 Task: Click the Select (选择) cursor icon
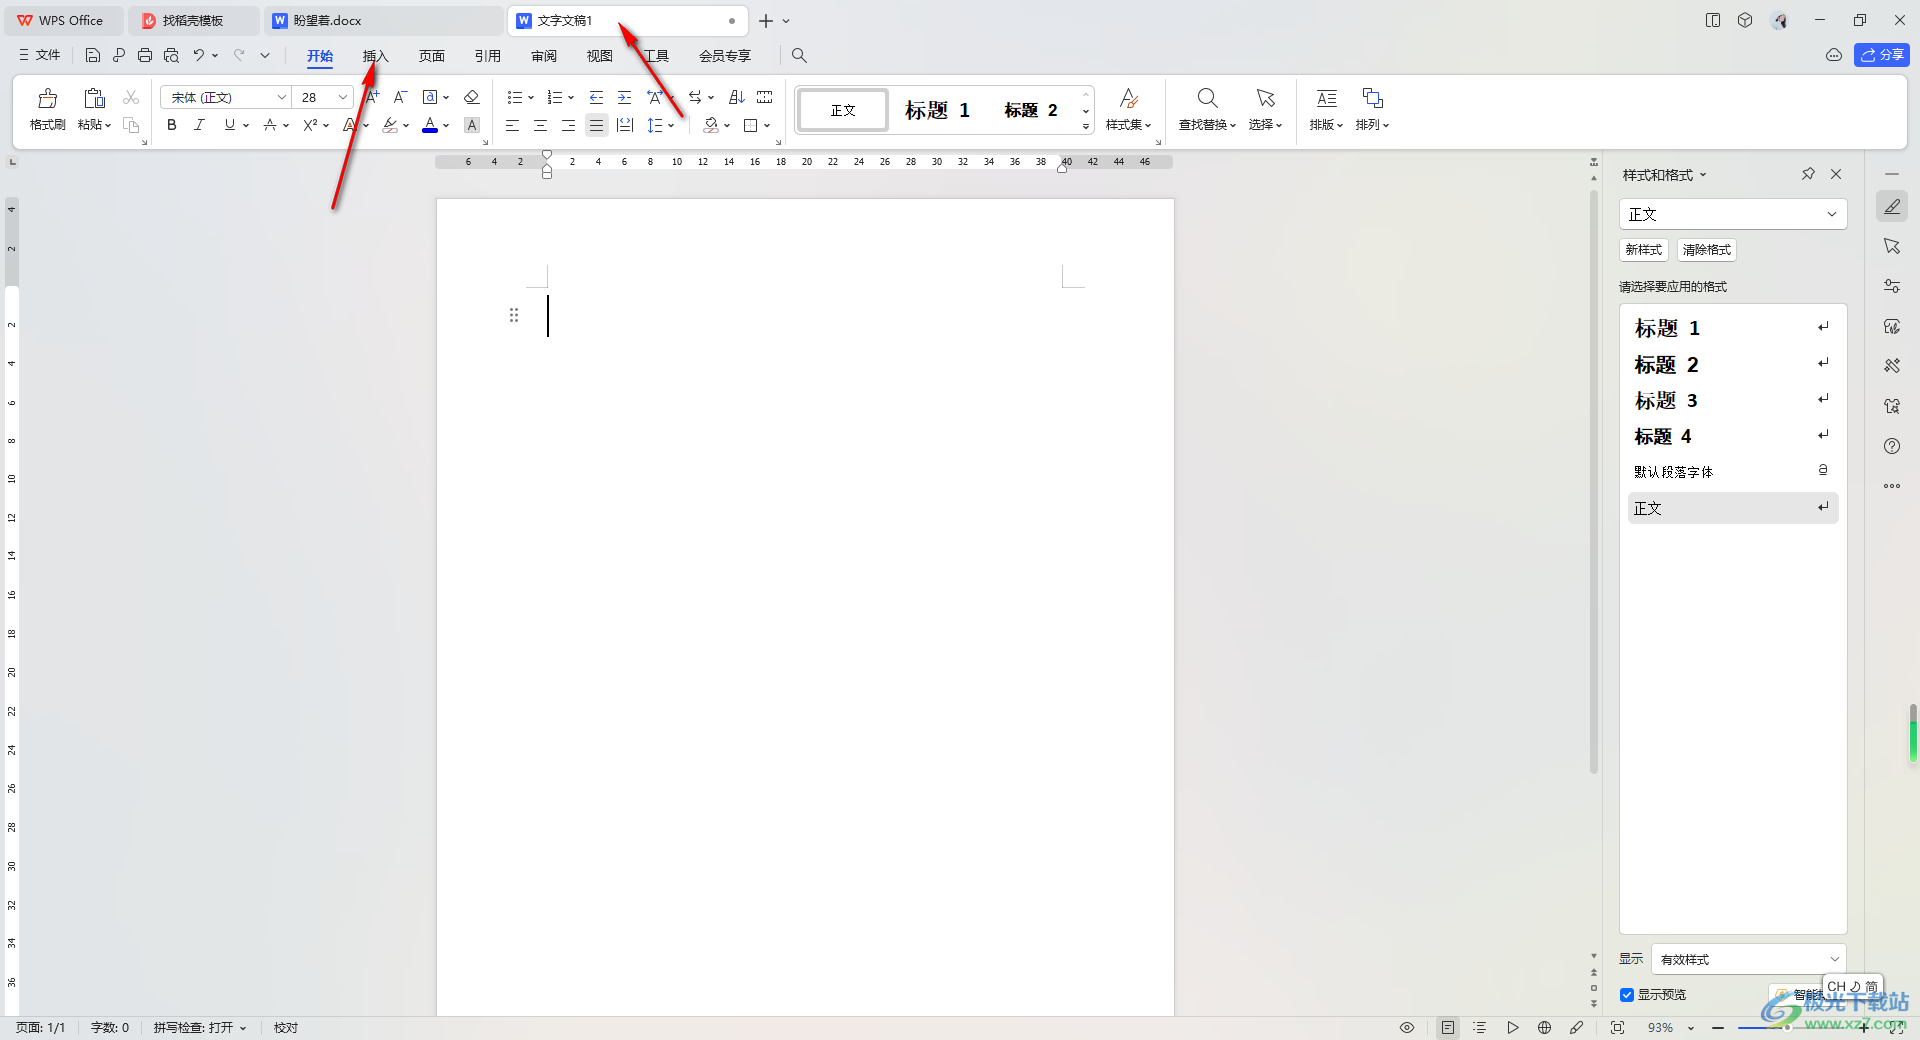point(1265,98)
